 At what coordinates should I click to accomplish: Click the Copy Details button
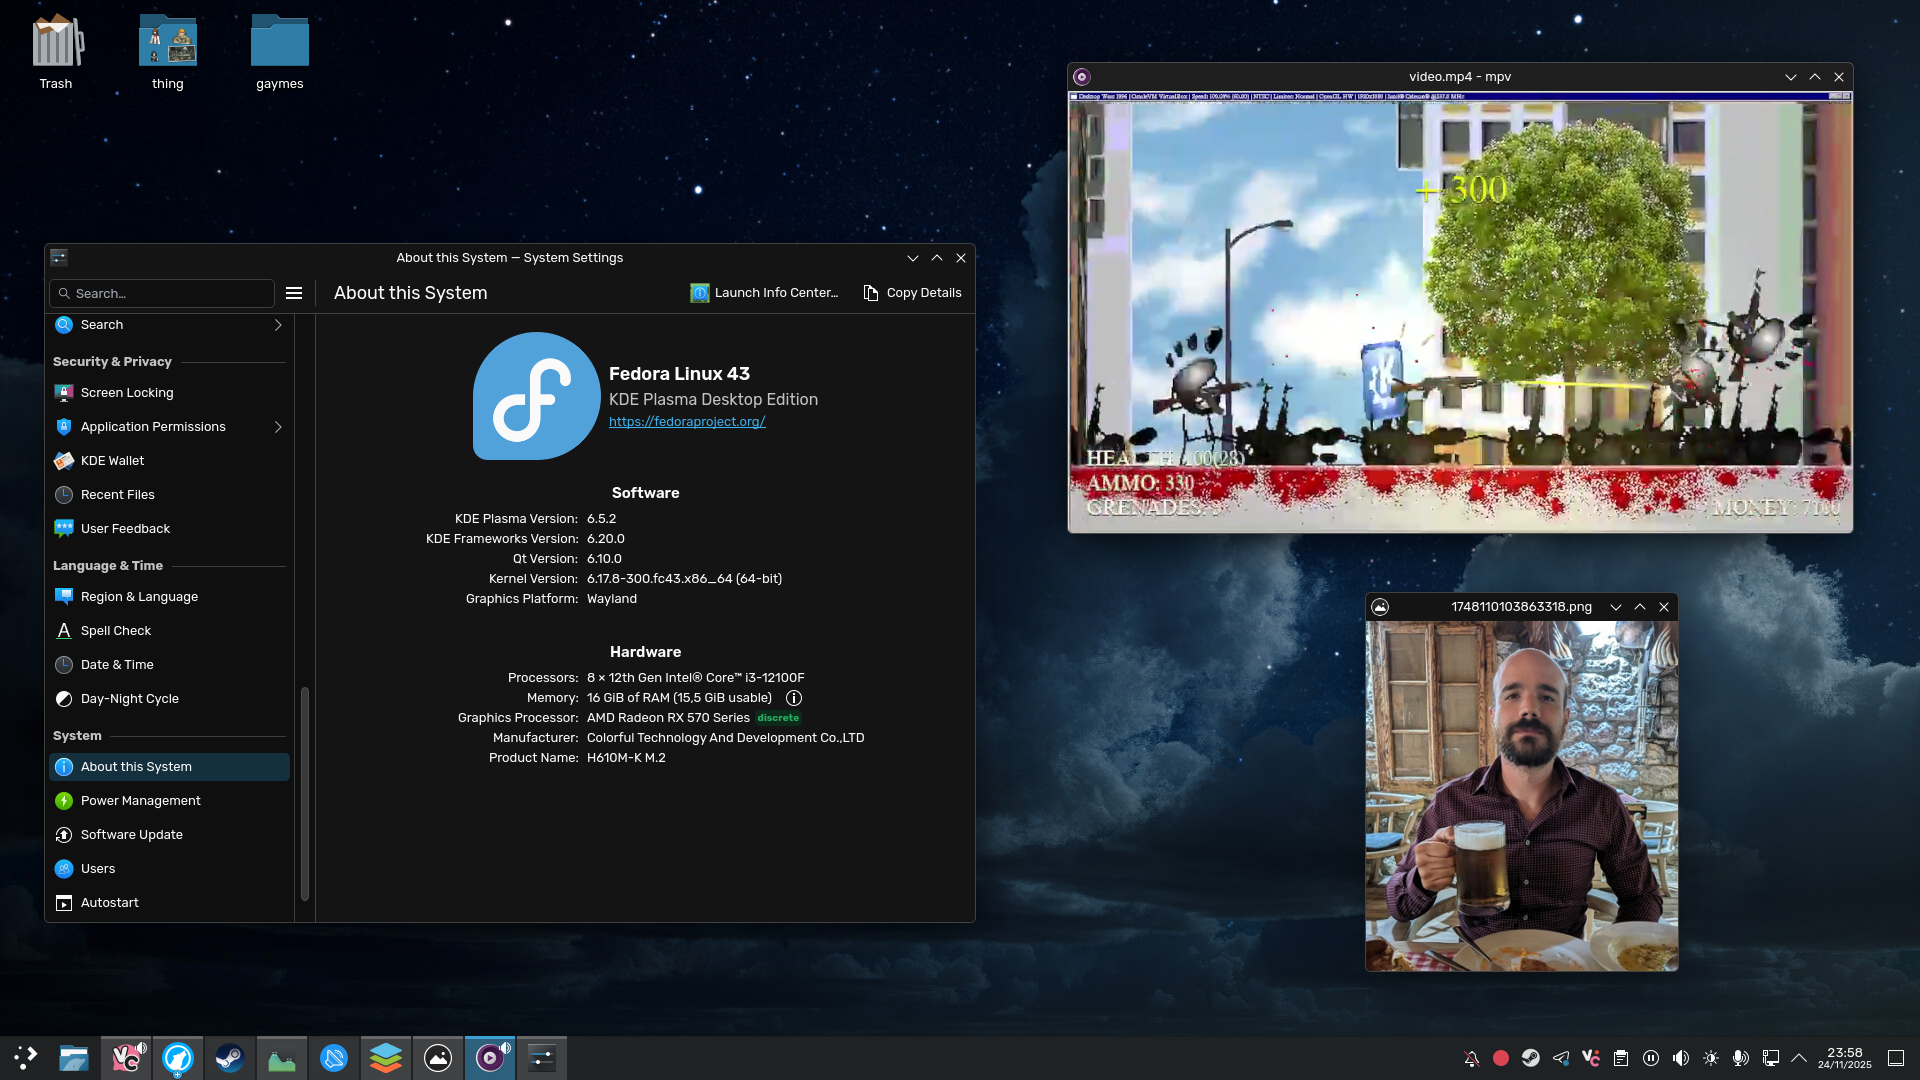click(x=912, y=293)
